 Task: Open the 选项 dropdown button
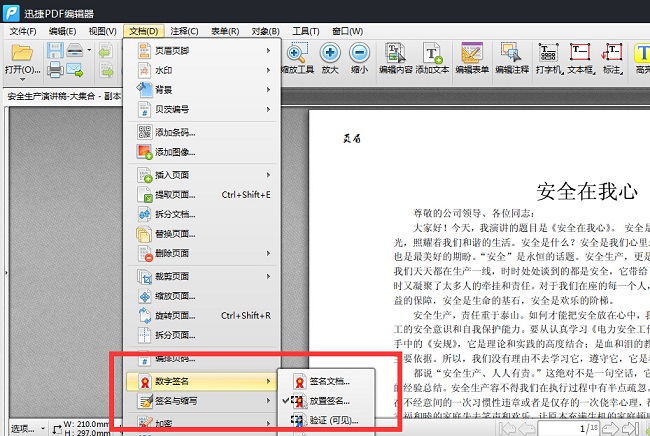(x=28, y=429)
